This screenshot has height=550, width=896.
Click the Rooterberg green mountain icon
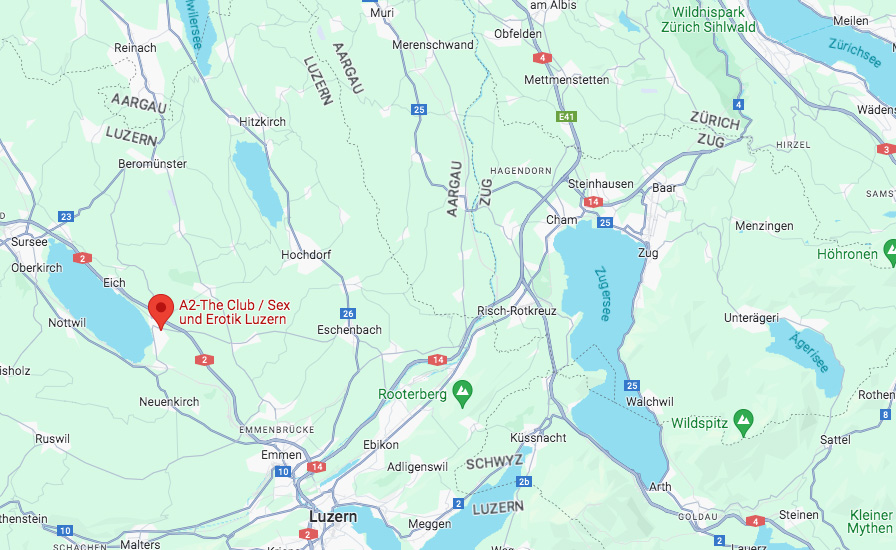pos(462,393)
